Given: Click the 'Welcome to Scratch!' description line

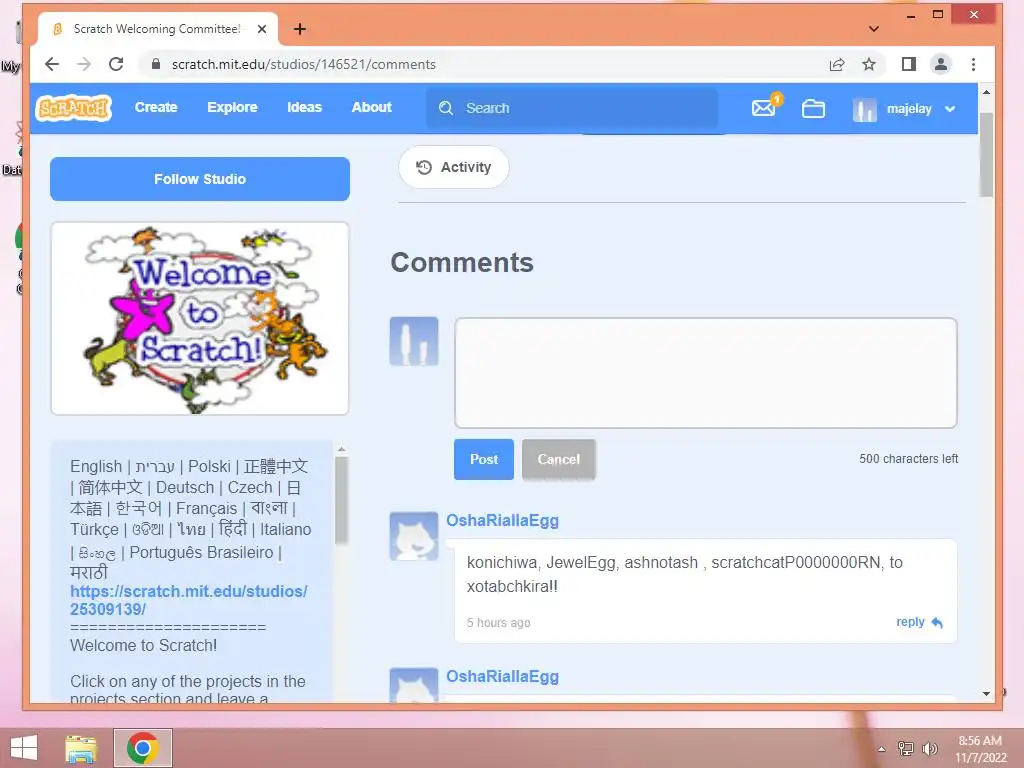Looking at the screenshot, I should tap(144, 645).
